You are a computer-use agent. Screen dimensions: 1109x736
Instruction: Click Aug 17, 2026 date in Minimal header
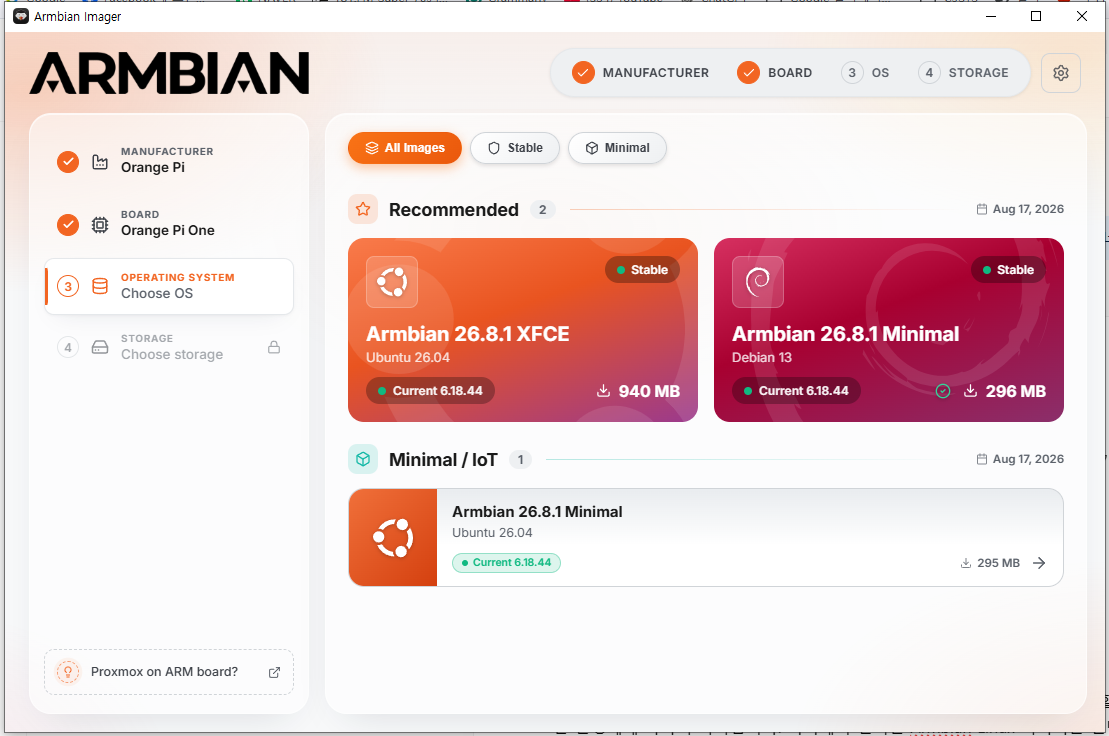[x=1020, y=460]
